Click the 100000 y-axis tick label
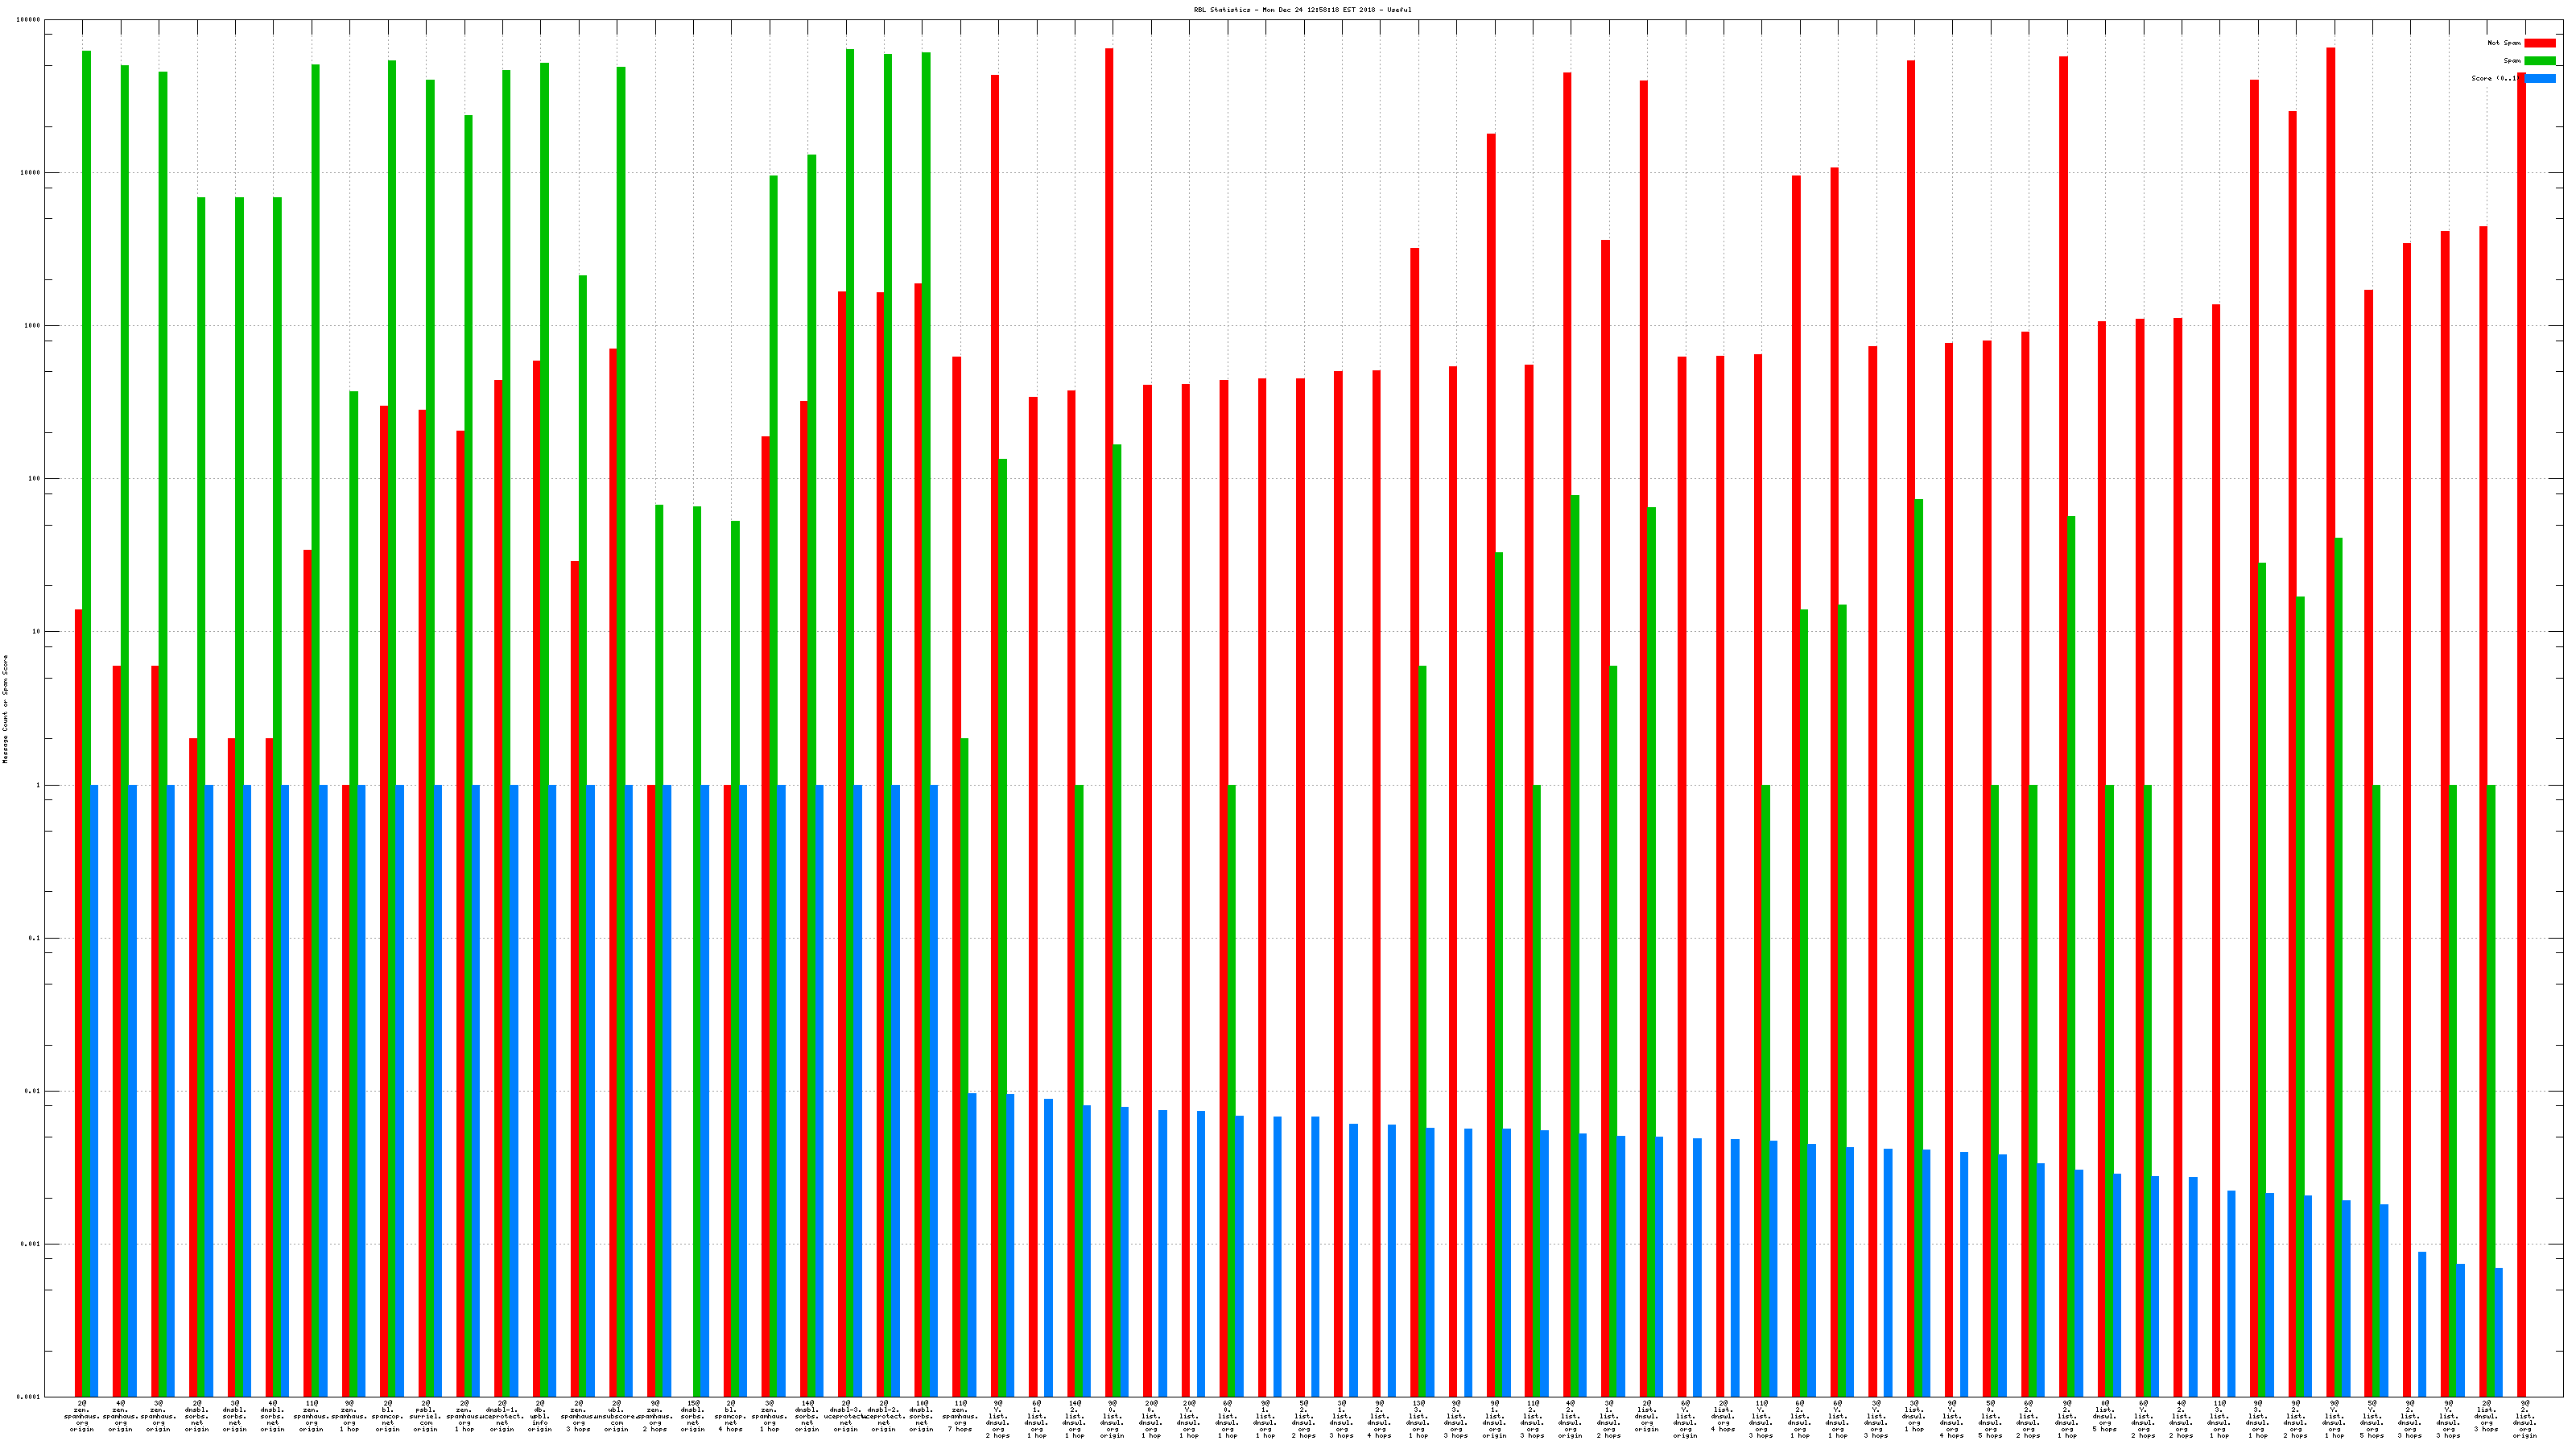Viewport: 2576px width, 1449px height. pyautogui.click(x=29, y=20)
